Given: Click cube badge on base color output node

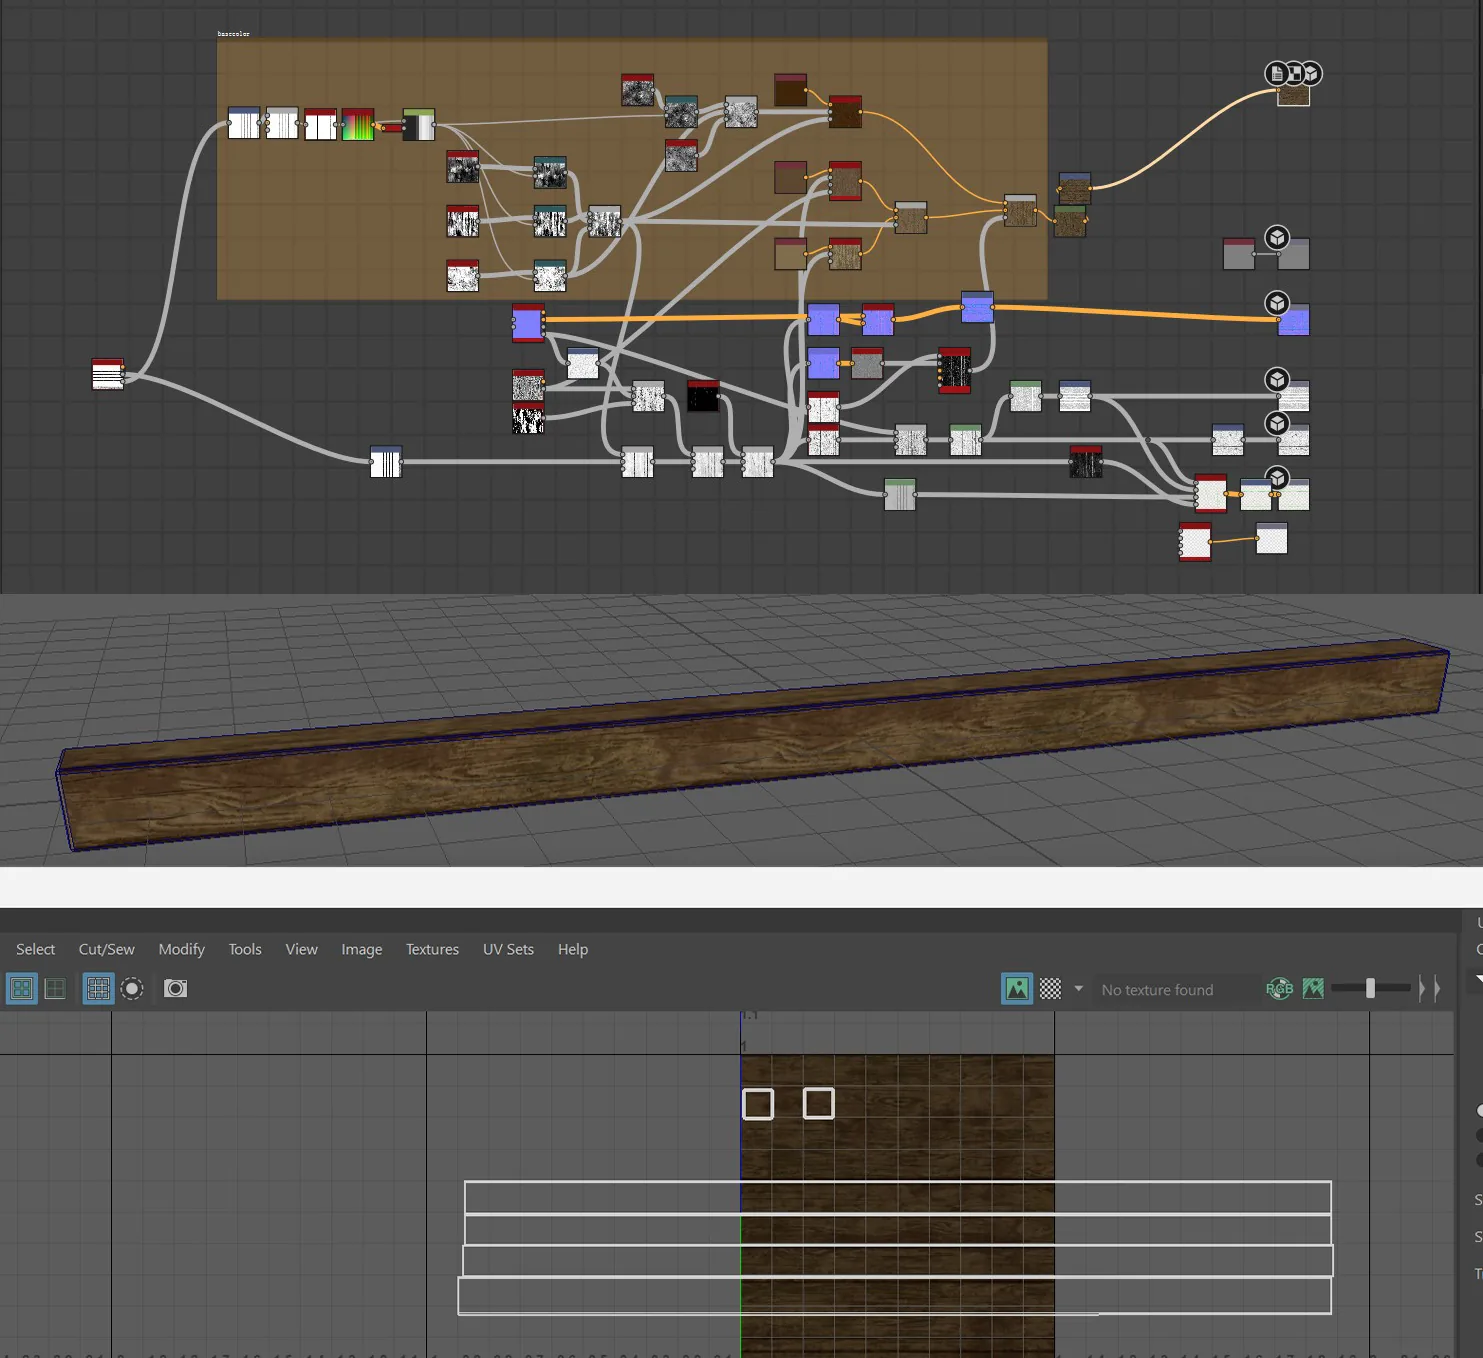Looking at the screenshot, I should pos(1311,73).
